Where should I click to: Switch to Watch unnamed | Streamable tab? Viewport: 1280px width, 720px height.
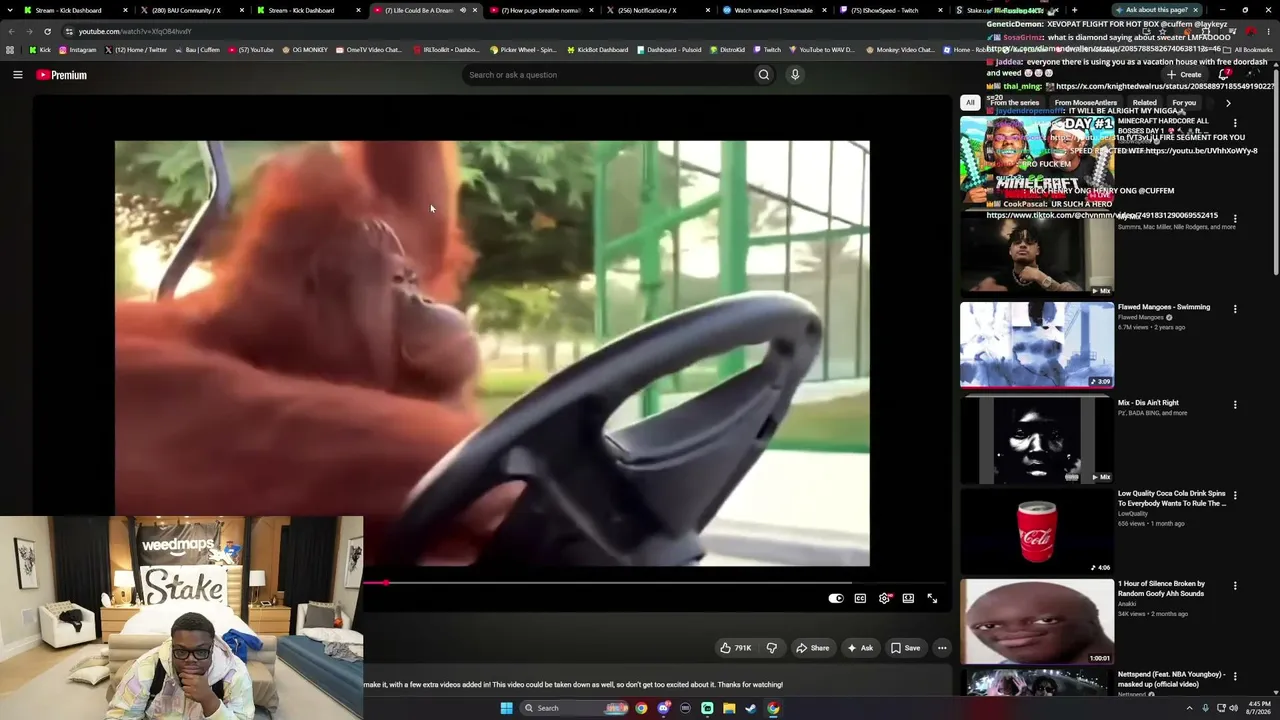(x=774, y=10)
